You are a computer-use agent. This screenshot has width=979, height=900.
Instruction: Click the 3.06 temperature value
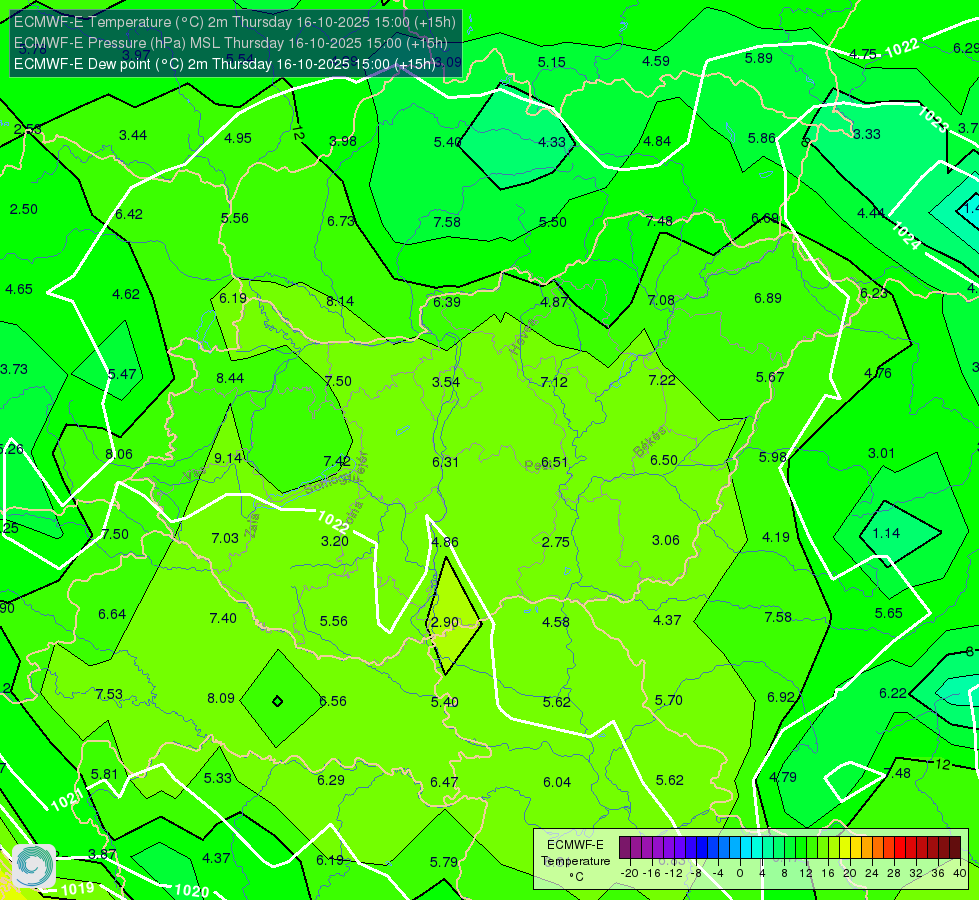point(665,540)
